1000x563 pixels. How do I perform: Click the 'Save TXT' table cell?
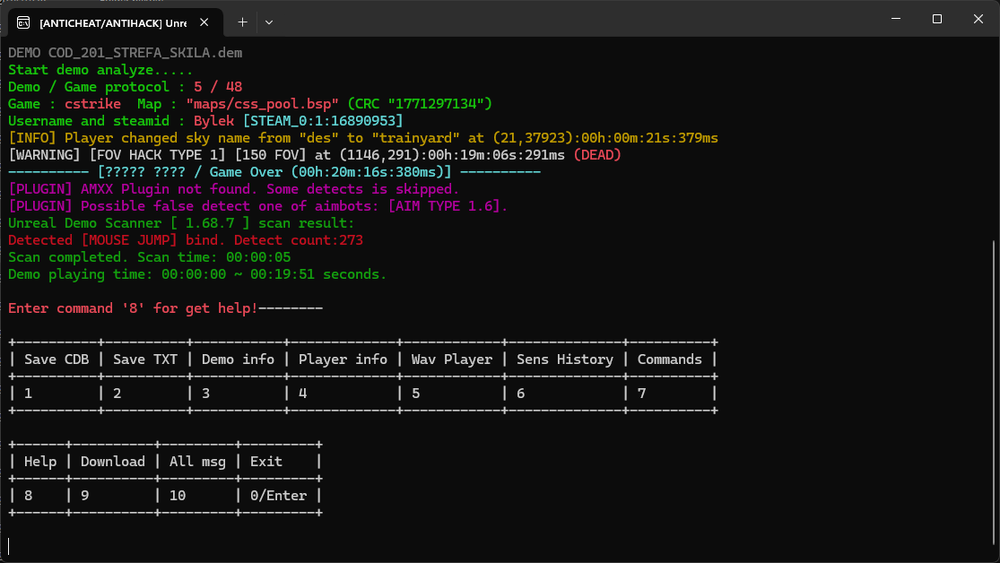tap(145, 360)
